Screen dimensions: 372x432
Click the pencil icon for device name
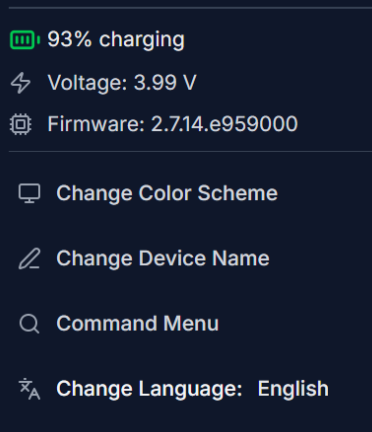[29, 258]
